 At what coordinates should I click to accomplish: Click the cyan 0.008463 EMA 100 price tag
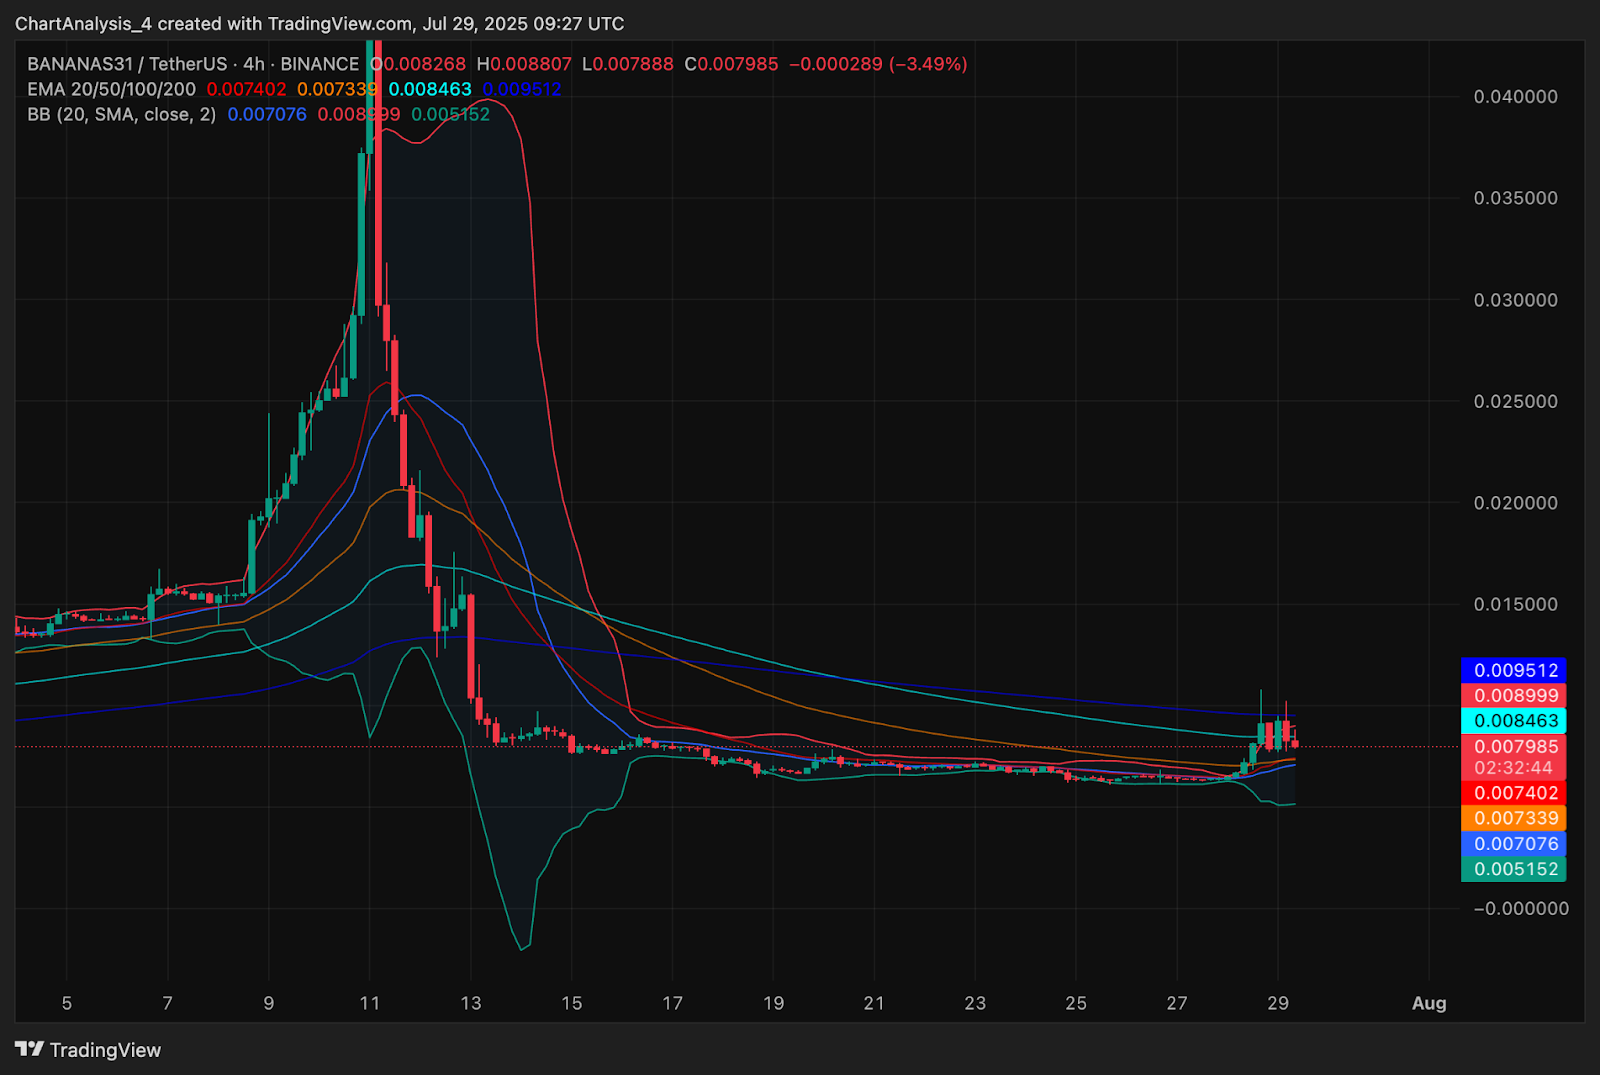[x=1514, y=720]
